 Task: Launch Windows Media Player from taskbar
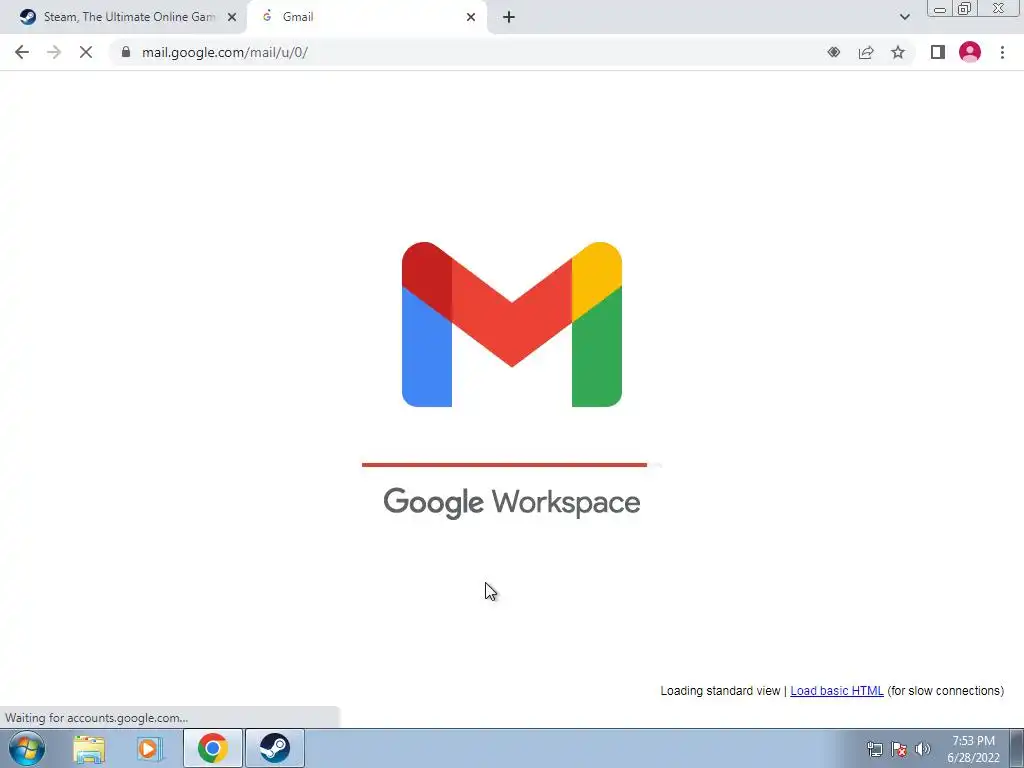pyautogui.click(x=150, y=748)
